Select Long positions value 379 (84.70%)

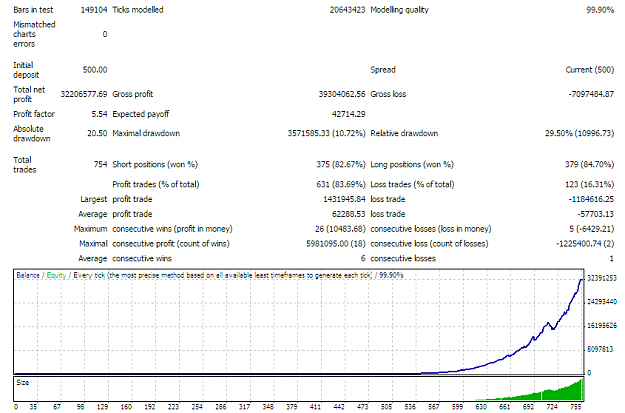[x=590, y=164]
